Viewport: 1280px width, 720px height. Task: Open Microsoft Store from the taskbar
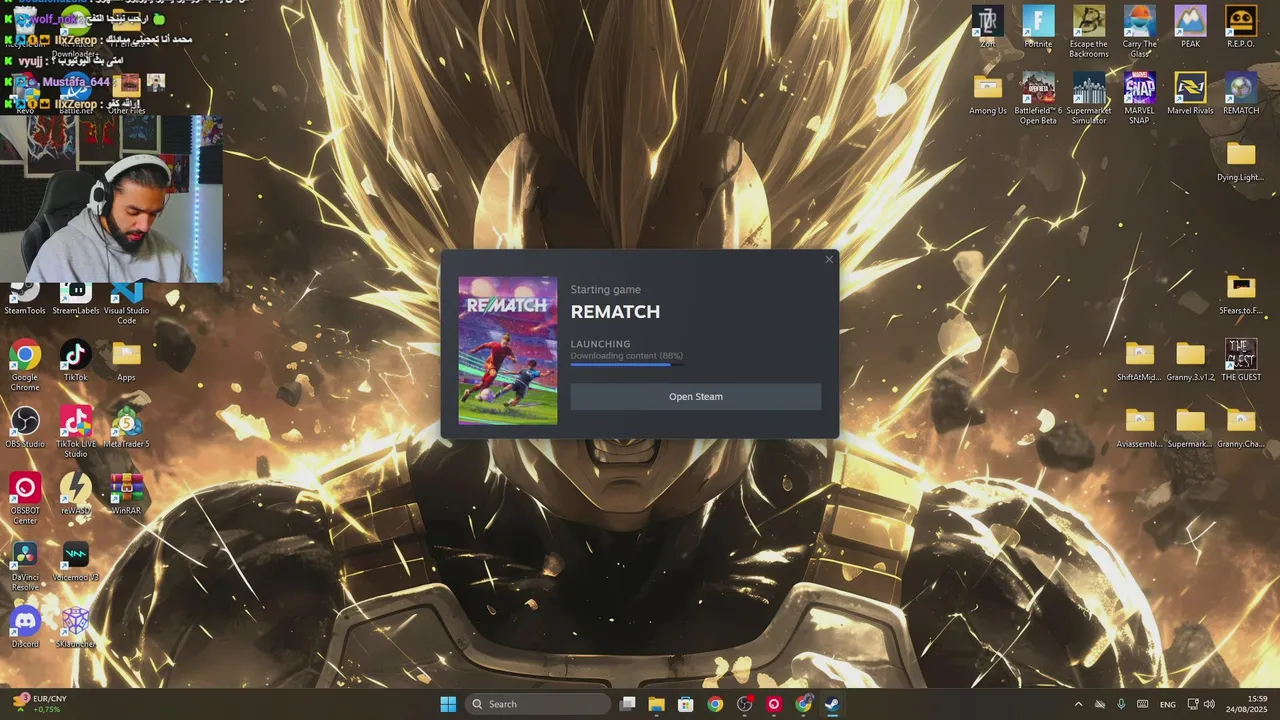[x=685, y=704]
